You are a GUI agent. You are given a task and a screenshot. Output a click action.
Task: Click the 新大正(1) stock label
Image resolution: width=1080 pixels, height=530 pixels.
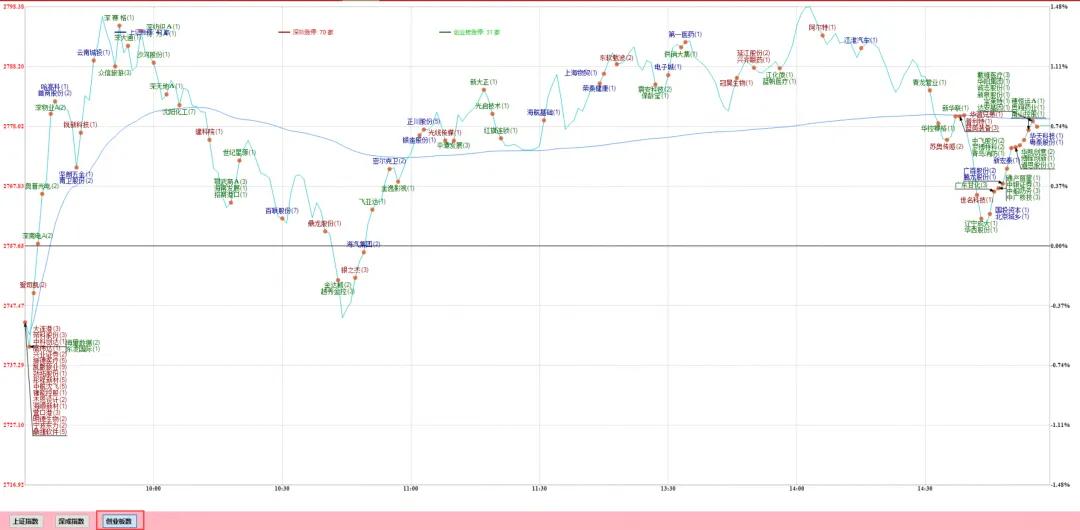pos(484,82)
